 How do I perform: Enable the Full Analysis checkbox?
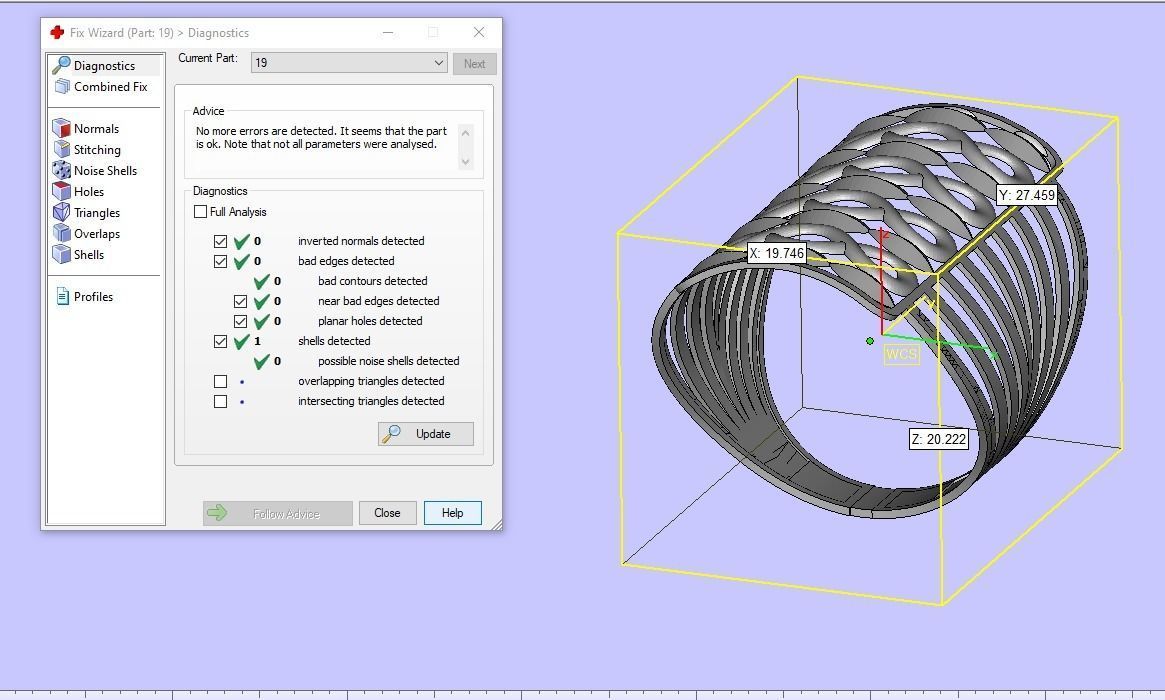201,212
